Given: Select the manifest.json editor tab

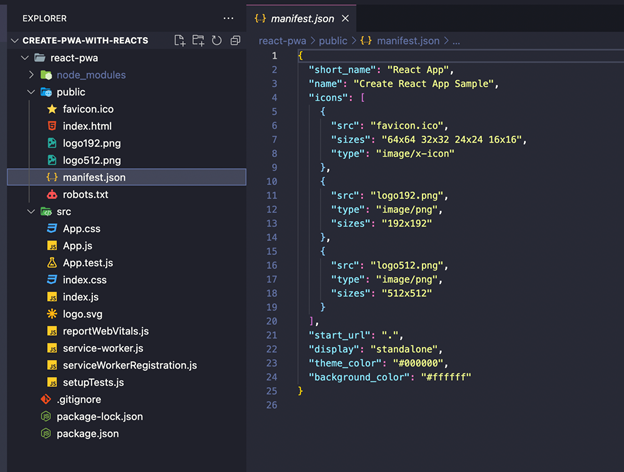Looking at the screenshot, I should point(306,18).
